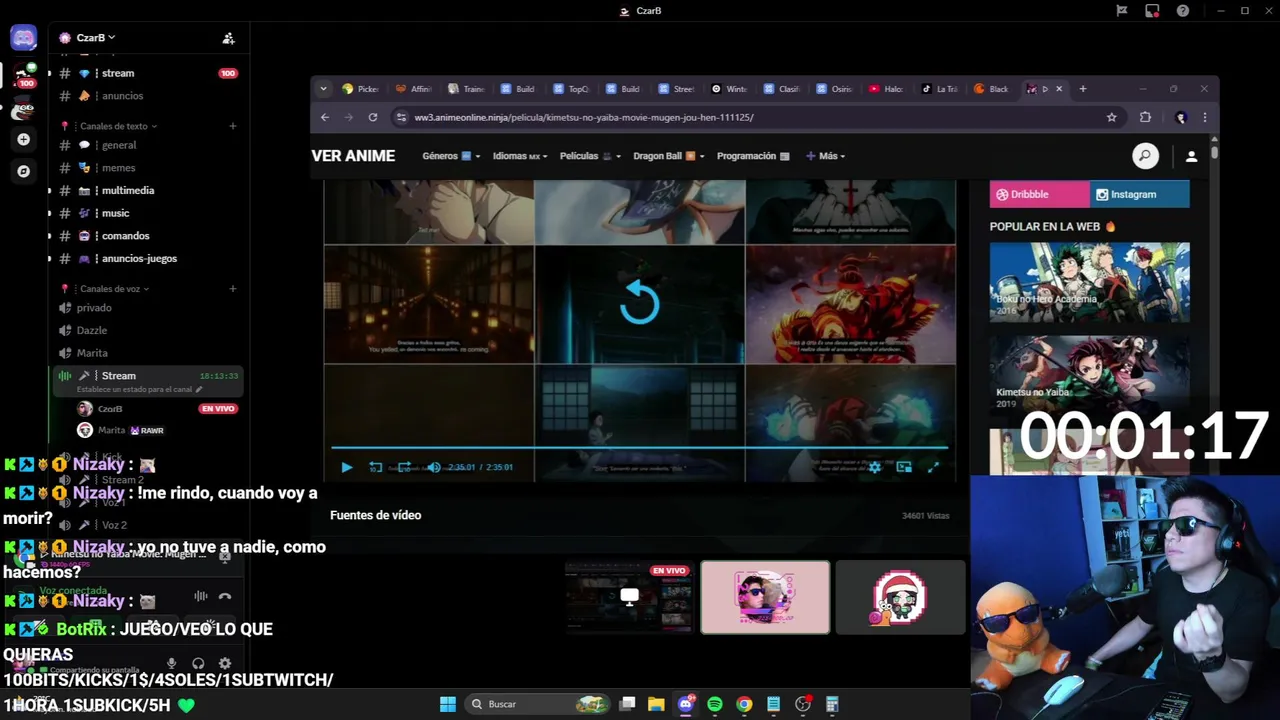Toggle Discord headphone deafen

click(x=198, y=663)
